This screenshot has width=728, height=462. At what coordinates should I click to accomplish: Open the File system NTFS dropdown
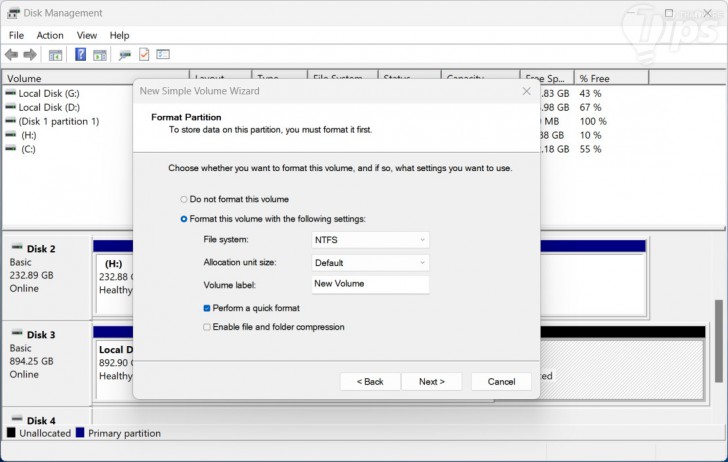tap(370, 240)
